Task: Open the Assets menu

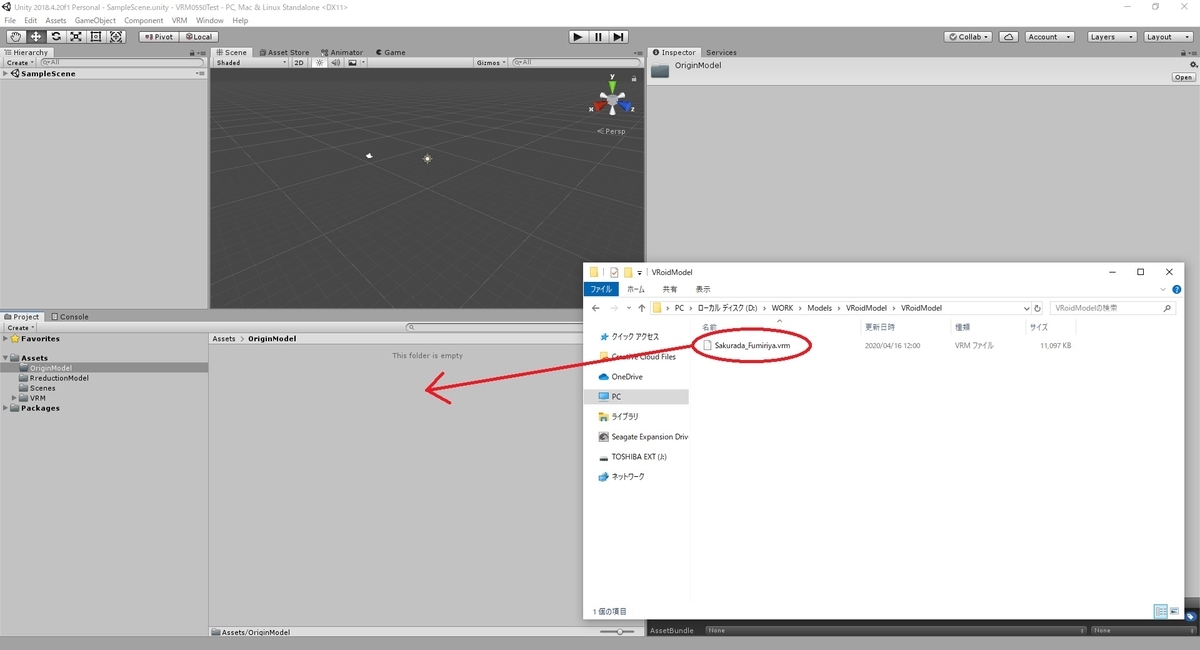Action: 56,20
